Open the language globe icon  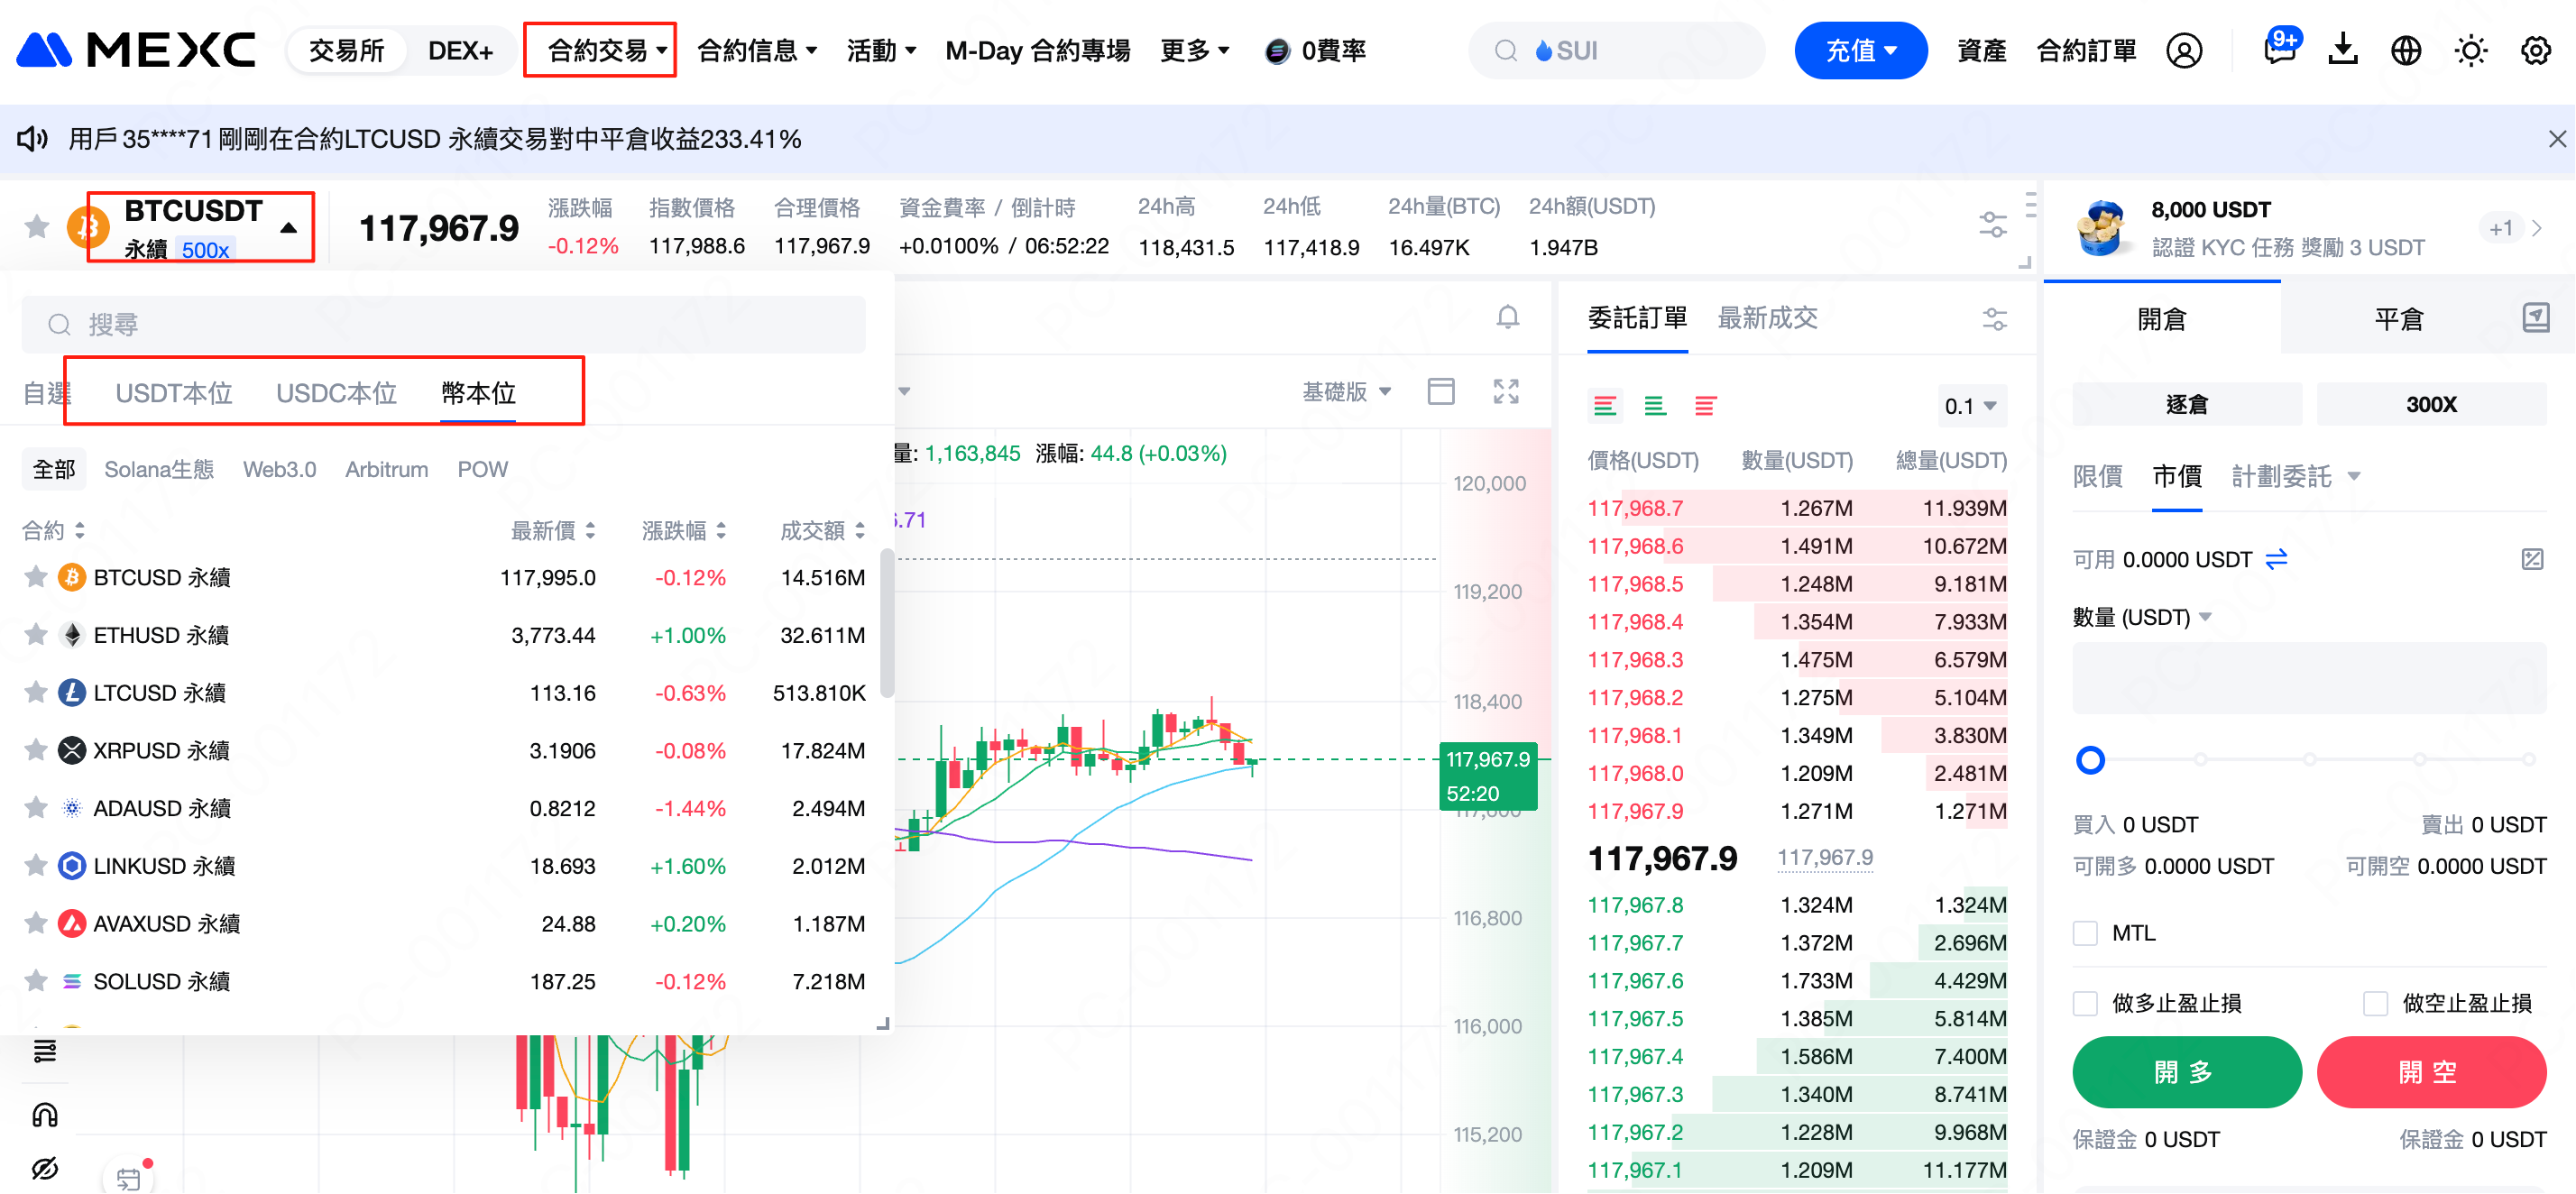[x=2406, y=50]
